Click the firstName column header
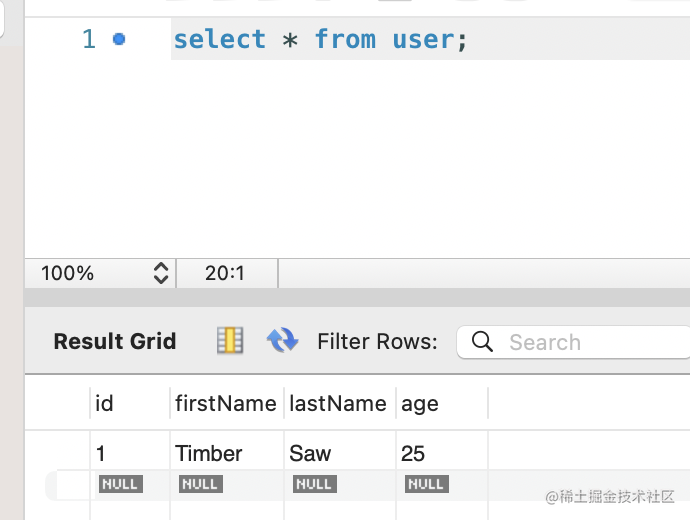 225,403
